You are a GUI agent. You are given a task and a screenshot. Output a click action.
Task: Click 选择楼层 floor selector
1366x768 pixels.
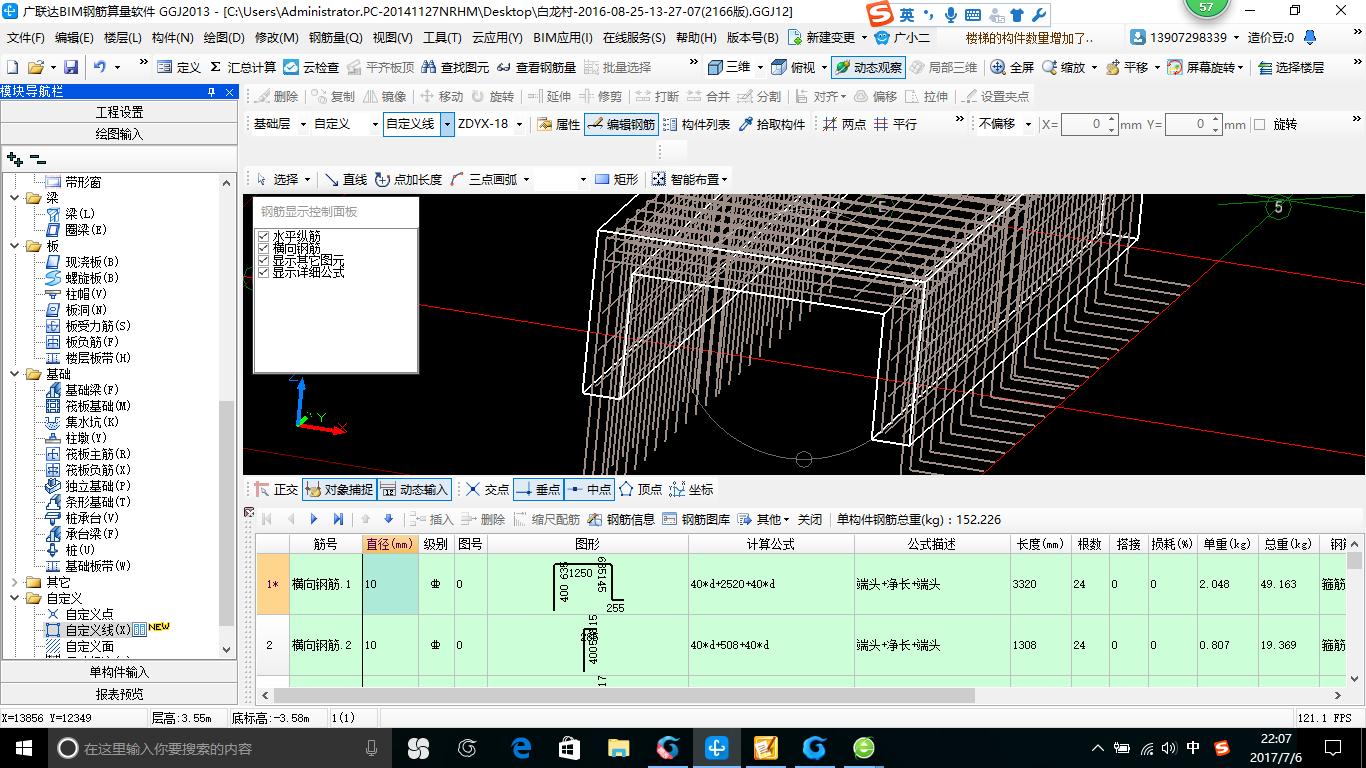point(1291,67)
